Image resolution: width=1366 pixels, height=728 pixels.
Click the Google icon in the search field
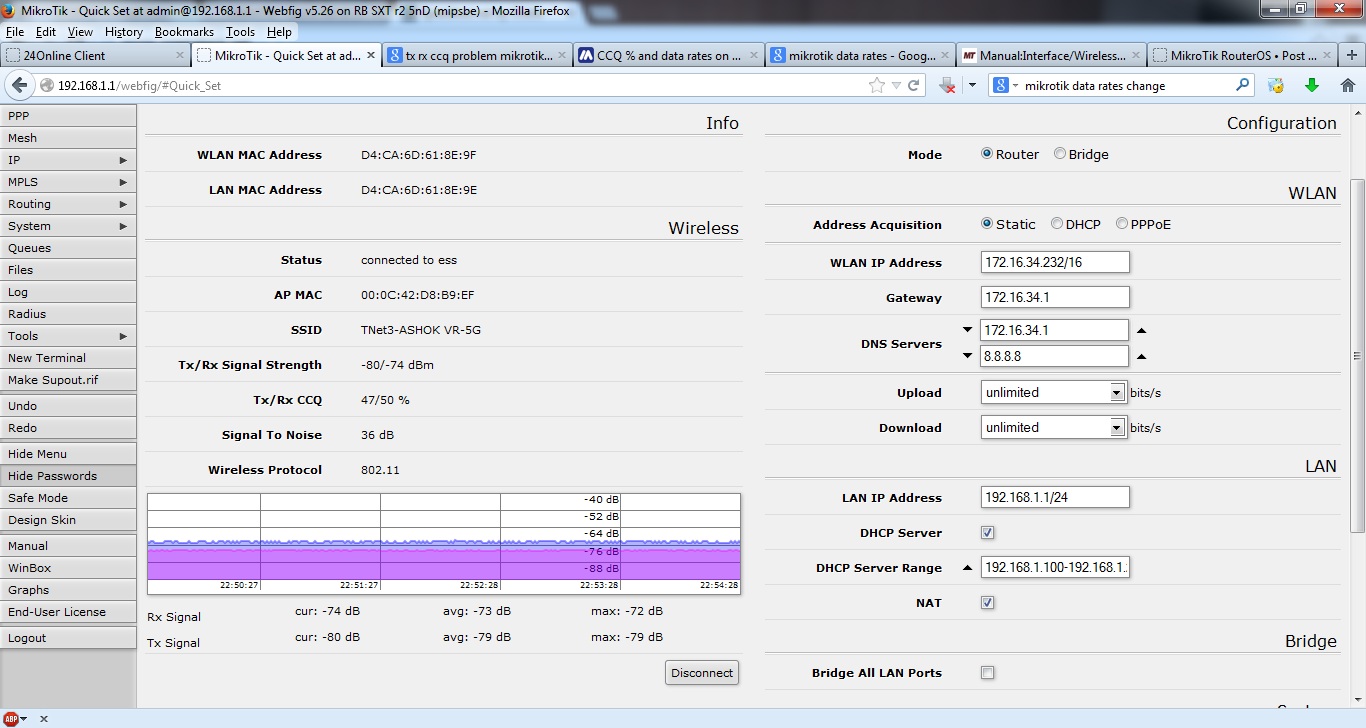[1000, 85]
